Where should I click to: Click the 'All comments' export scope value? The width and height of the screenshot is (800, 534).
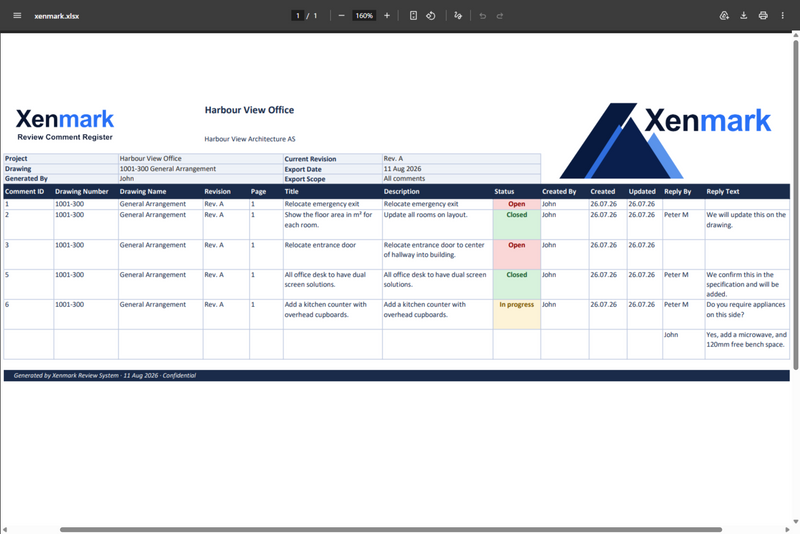(404, 179)
